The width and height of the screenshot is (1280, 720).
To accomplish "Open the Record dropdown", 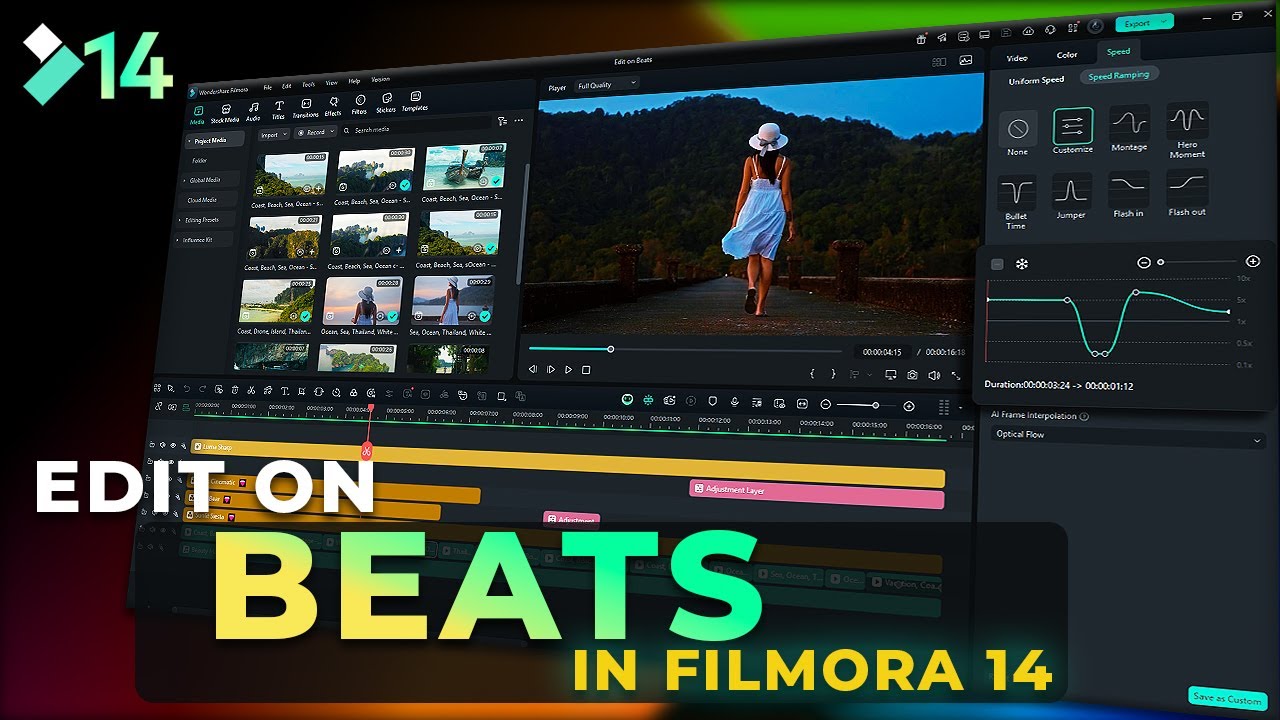I will tap(316, 132).
